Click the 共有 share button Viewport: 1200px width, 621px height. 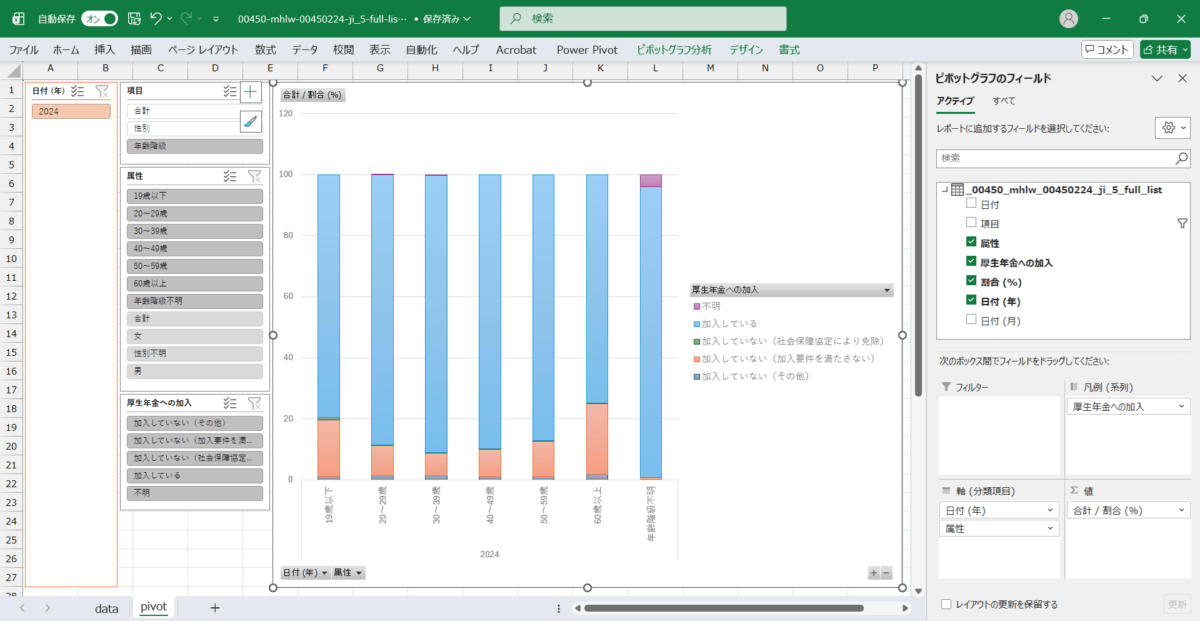click(1164, 49)
